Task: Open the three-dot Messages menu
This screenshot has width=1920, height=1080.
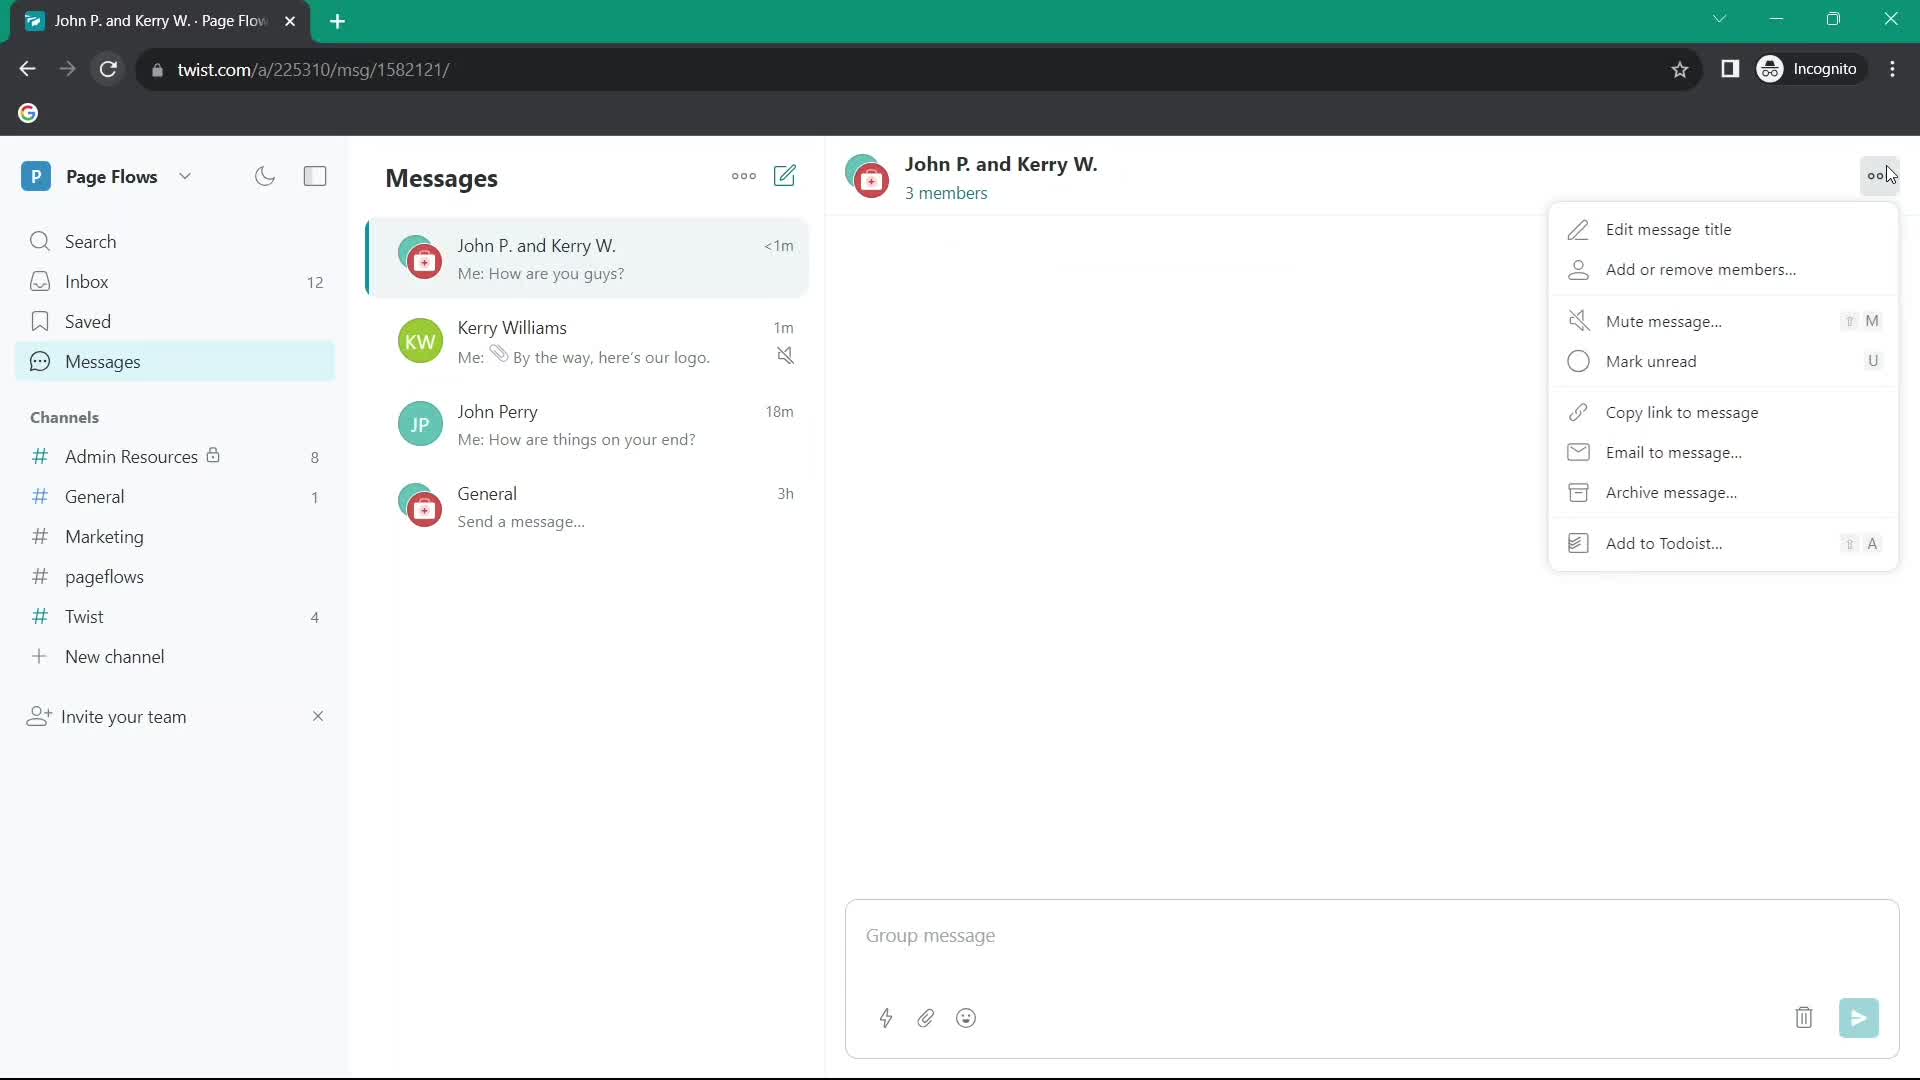Action: coord(744,175)
